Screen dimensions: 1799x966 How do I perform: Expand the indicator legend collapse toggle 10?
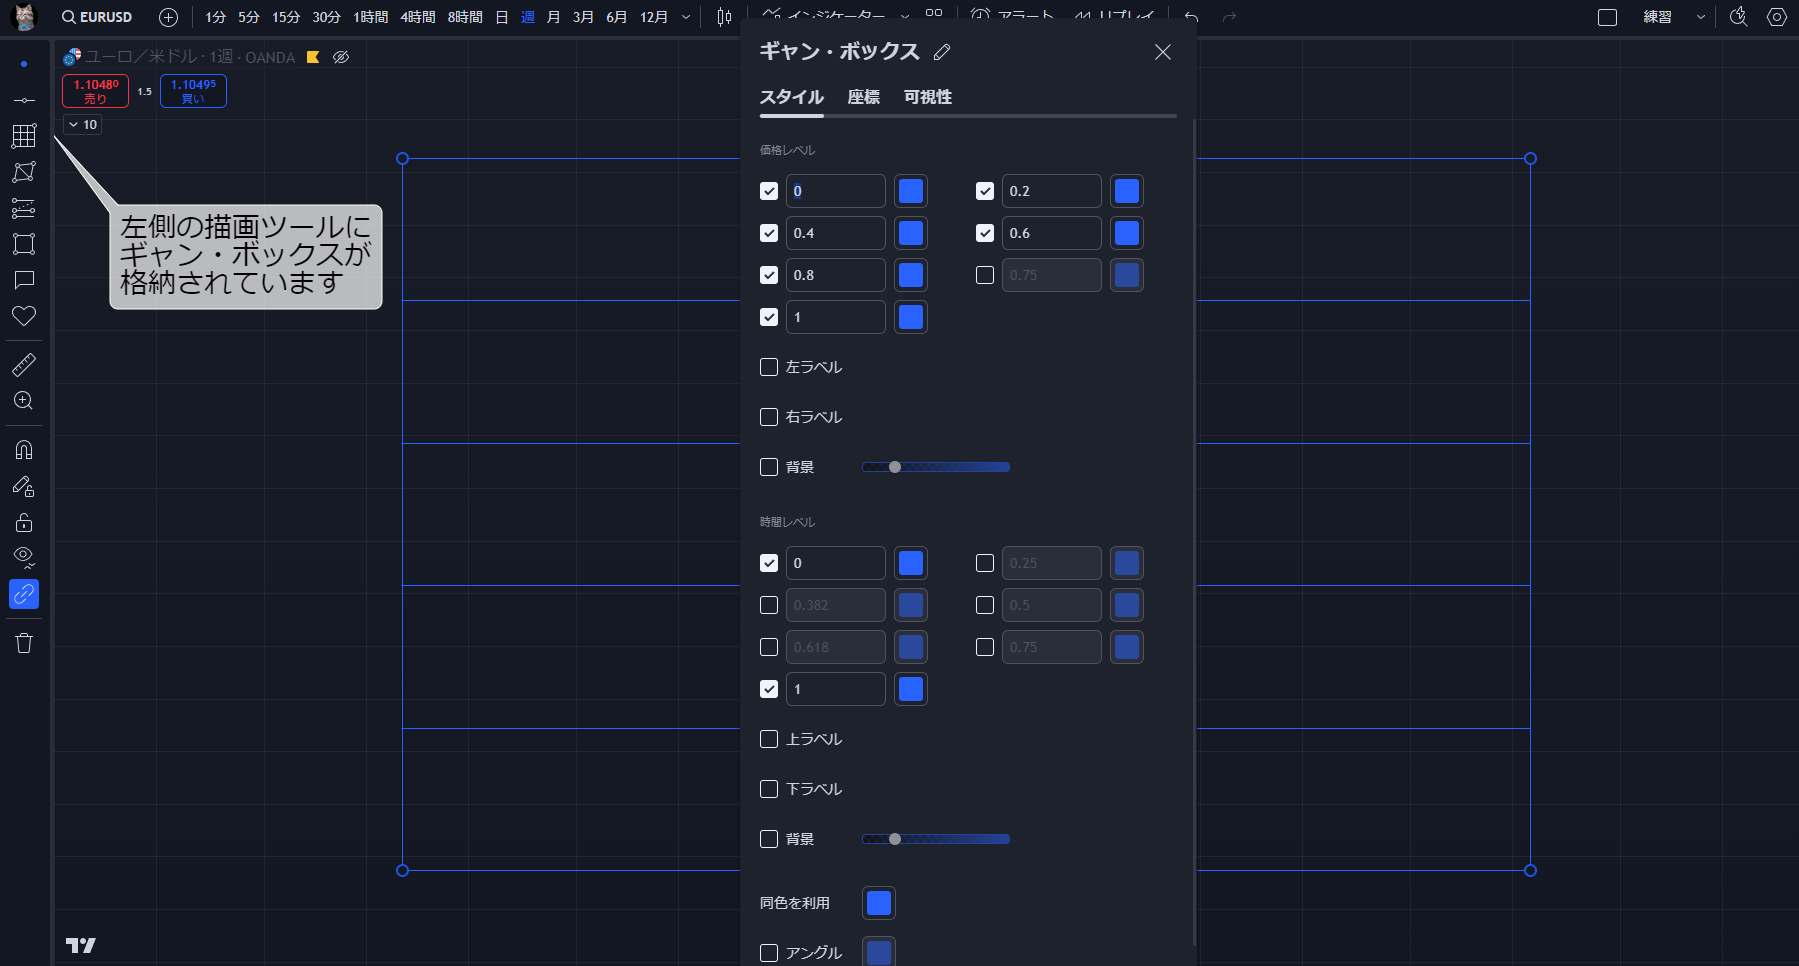pos(83,125)
